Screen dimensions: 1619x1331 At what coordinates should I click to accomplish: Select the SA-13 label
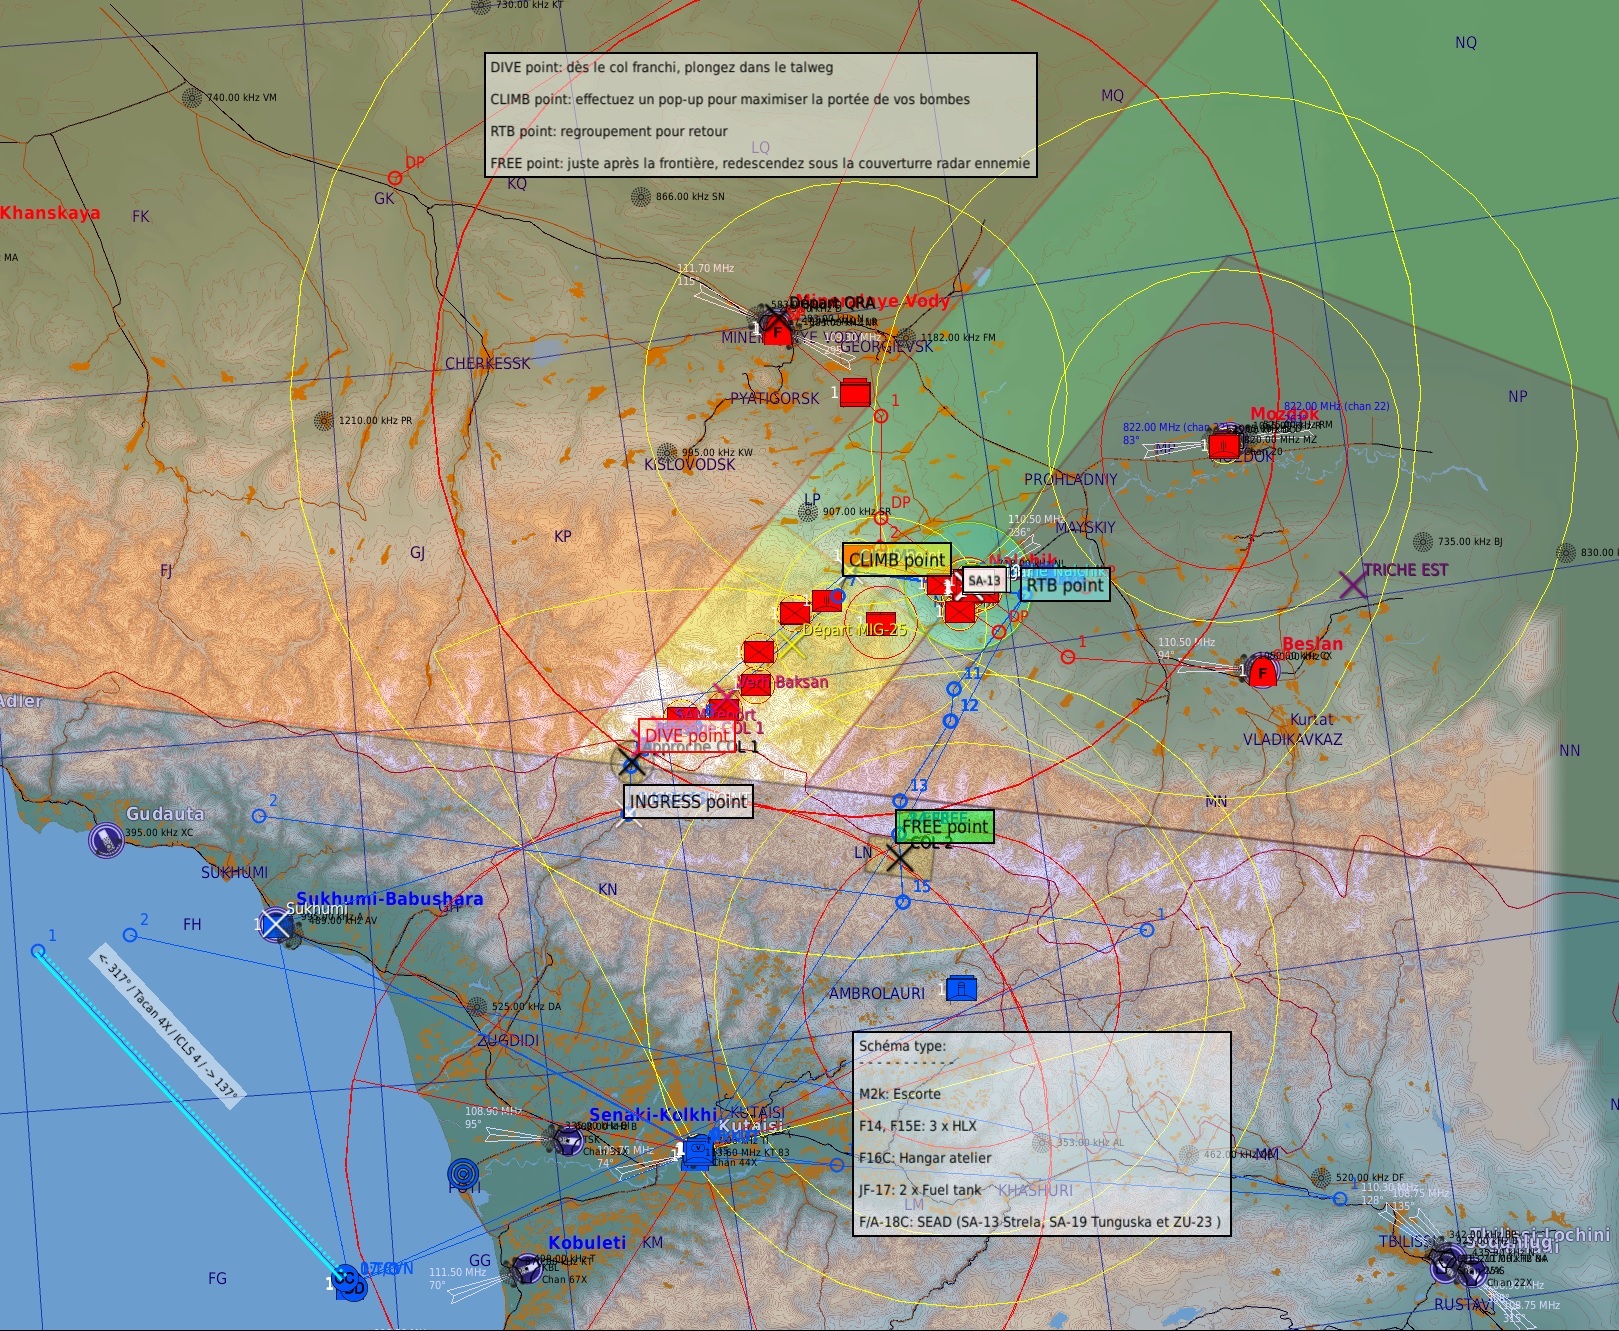pyautogui.click(x=985, y=580)
